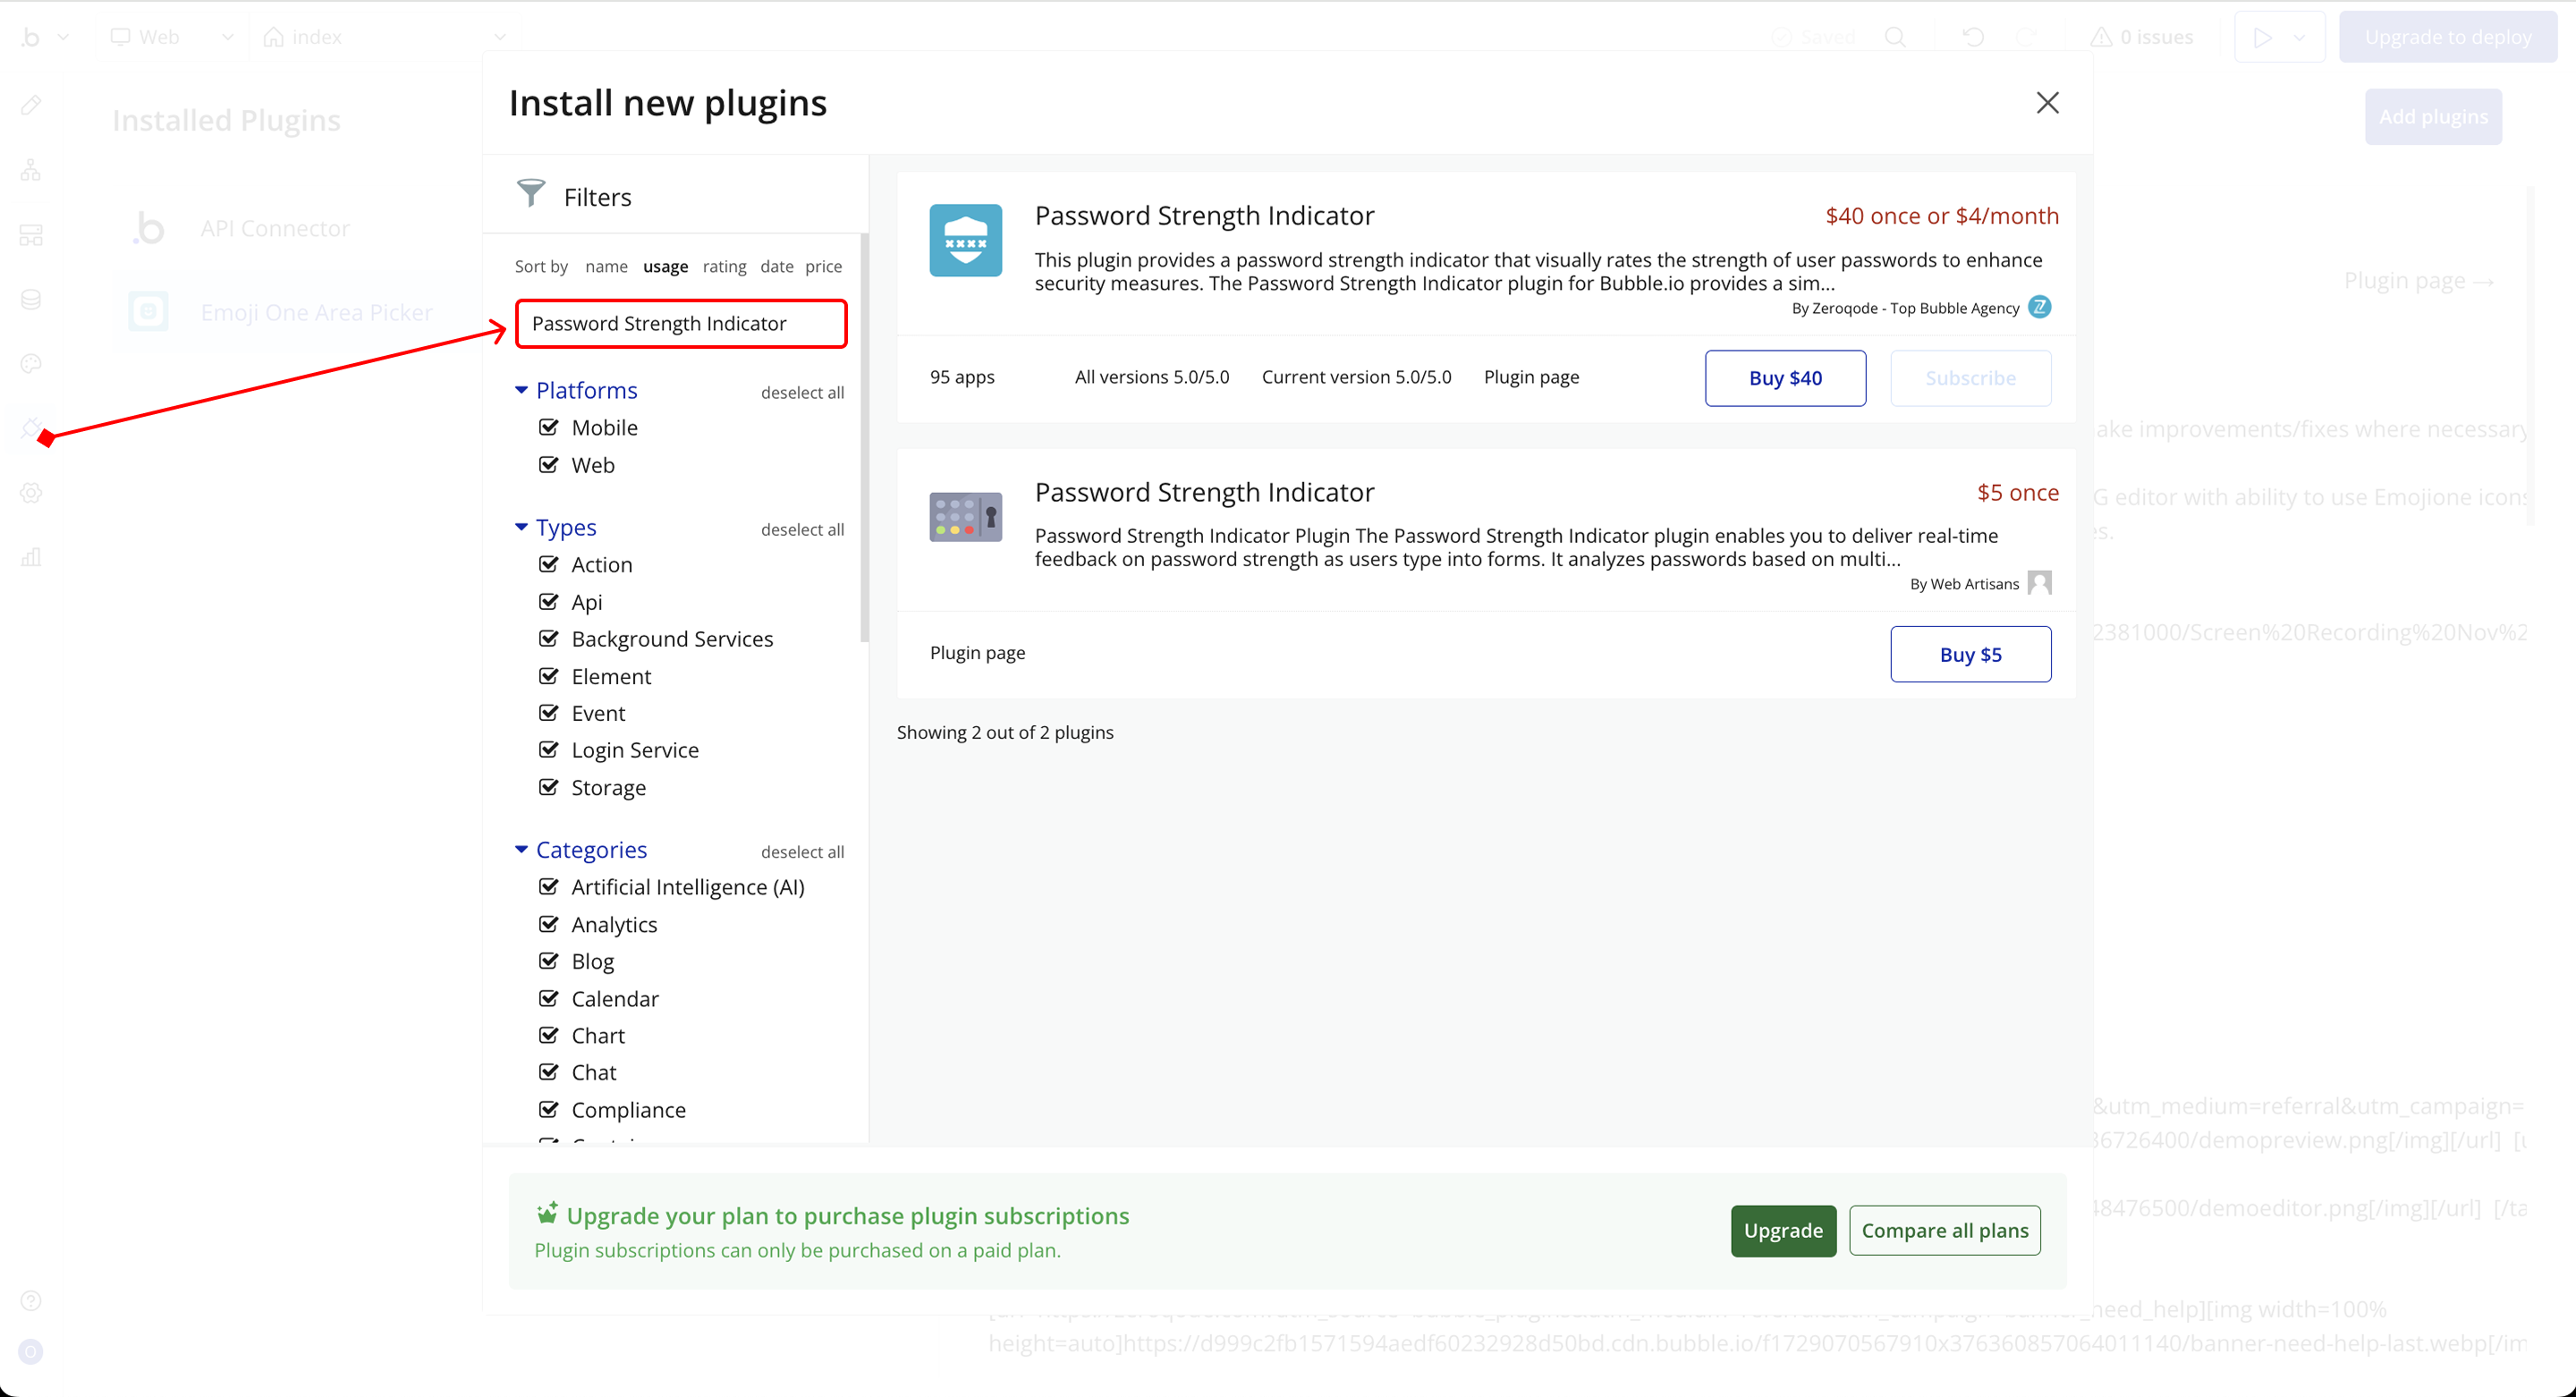The width and height of the screenshot is (2576, 1397).
Task: Click the Zeroqode agency badge icon
Action: coord(2039,307)
